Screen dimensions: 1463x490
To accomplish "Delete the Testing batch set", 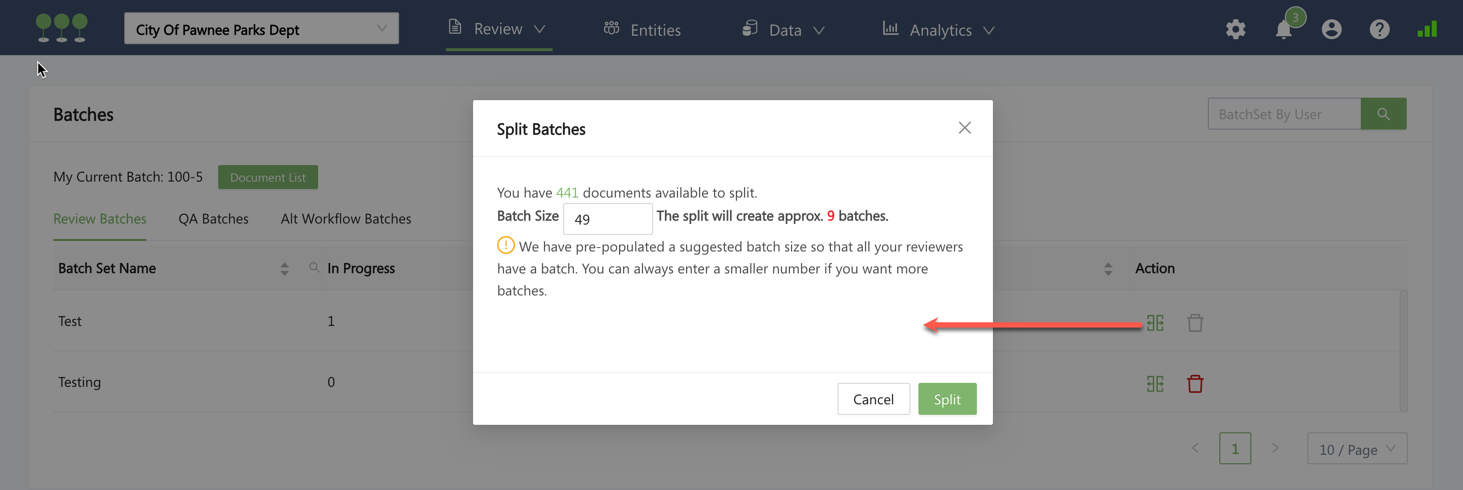I will coord(1195,383).
